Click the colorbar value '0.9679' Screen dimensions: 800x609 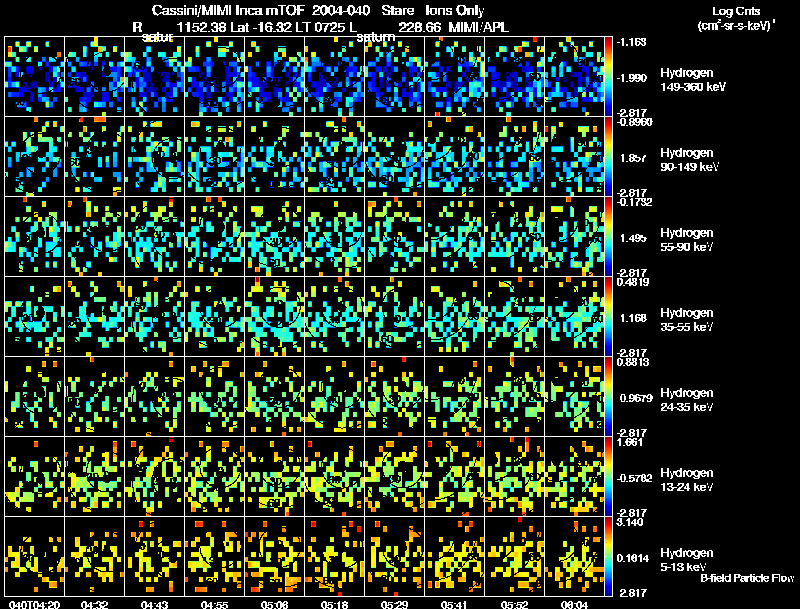[636, 398]
